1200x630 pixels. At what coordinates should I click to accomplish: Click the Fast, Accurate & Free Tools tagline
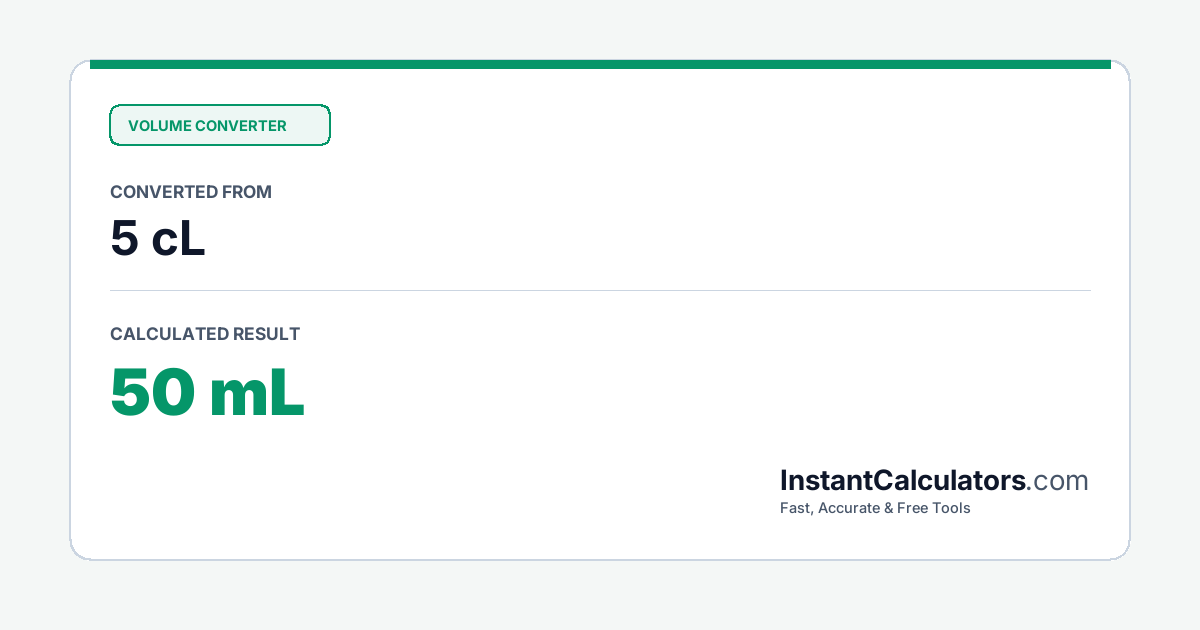point(875,508)
